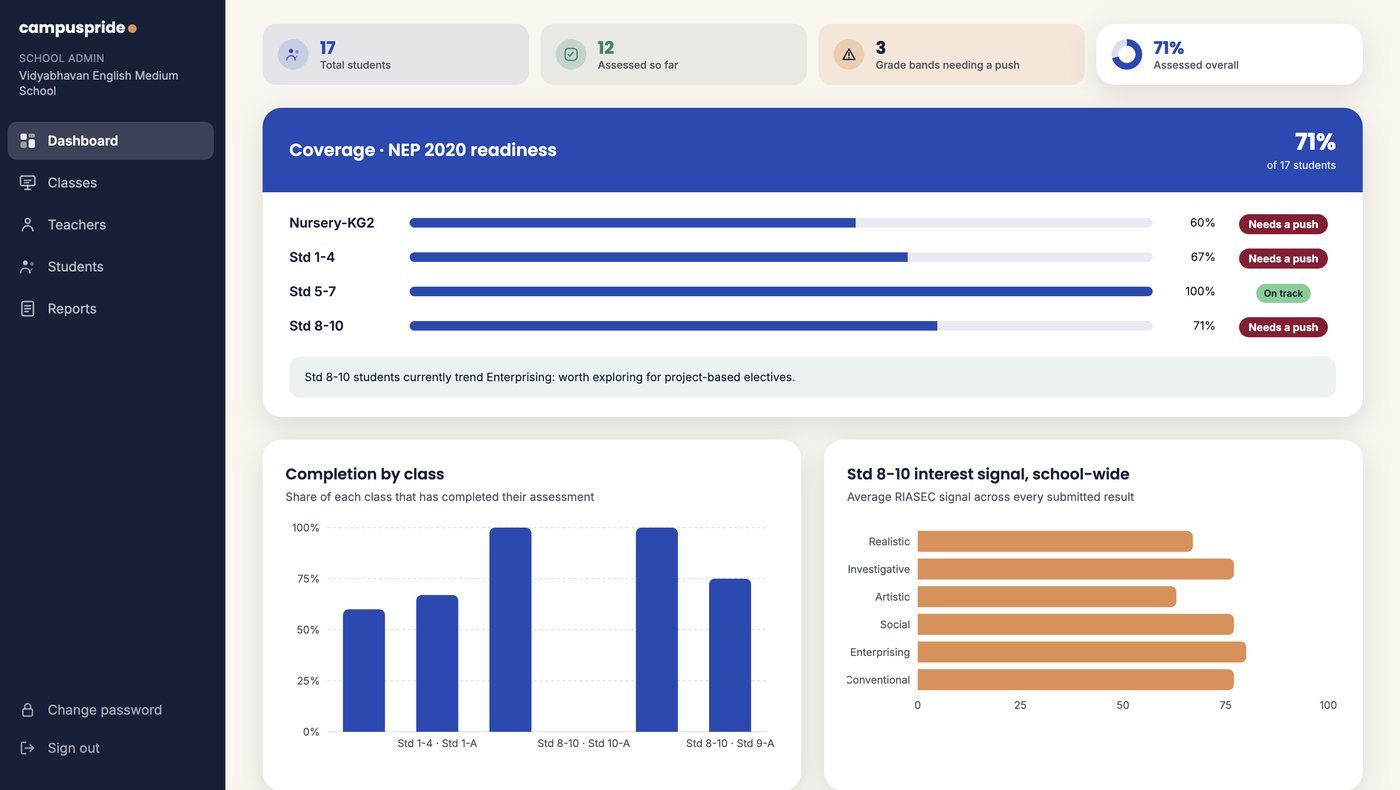
Task: Click the Average RIASEC signal subtitle
Action: 990,497
